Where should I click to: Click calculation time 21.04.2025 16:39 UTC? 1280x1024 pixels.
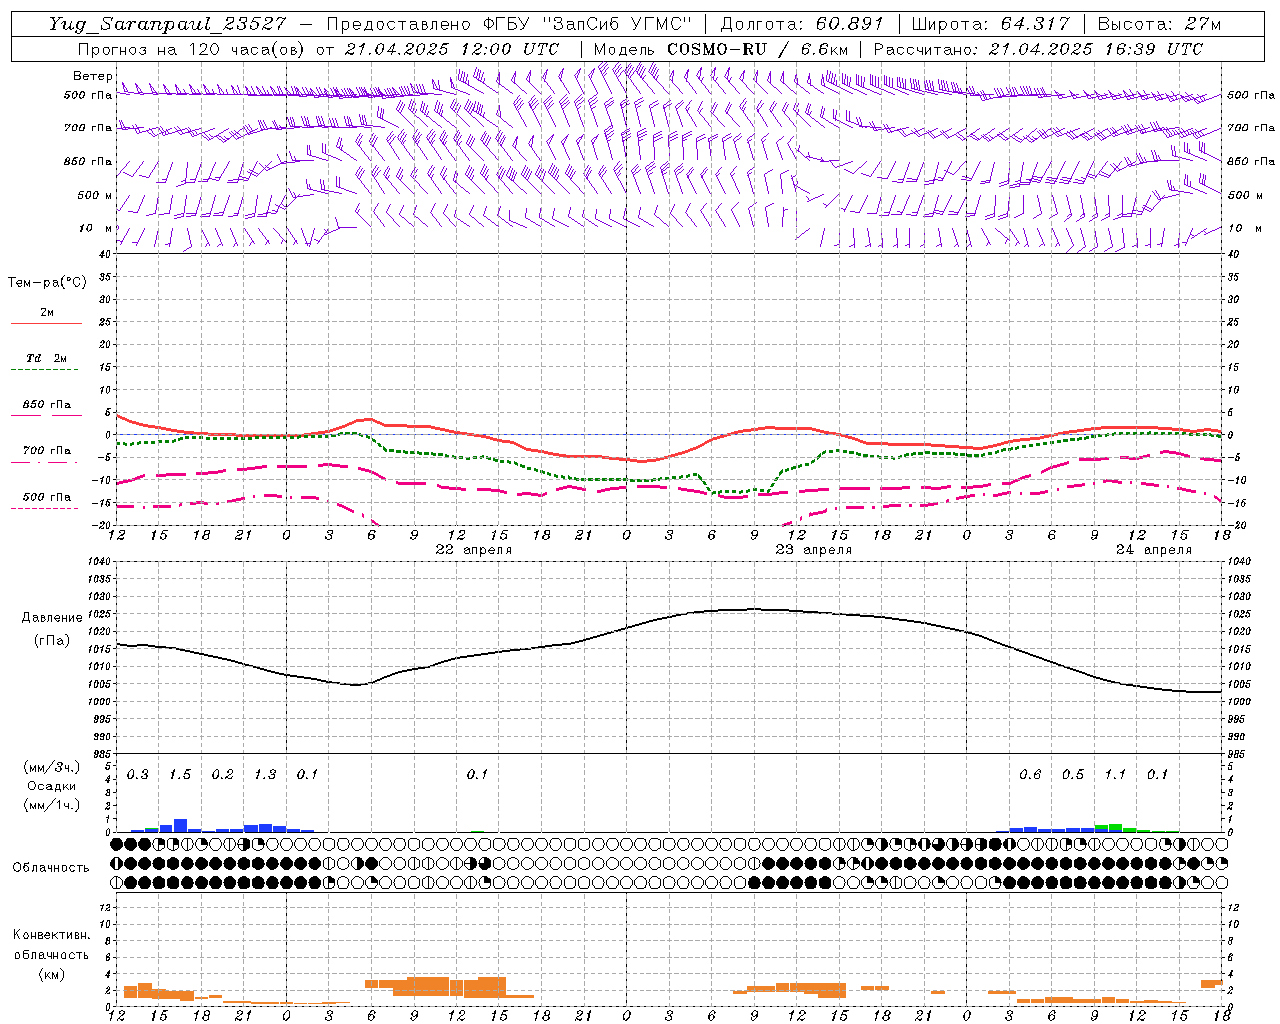1096,49
